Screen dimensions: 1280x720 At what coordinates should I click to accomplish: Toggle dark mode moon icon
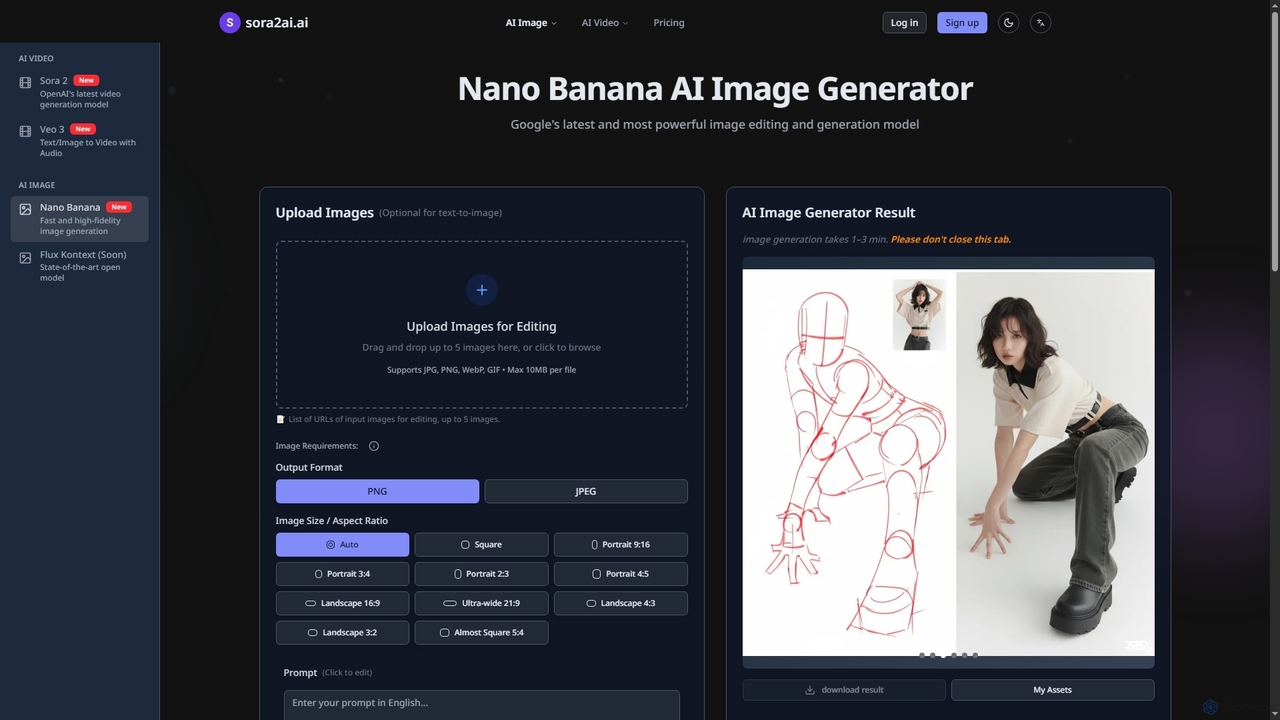pos(1008,22)
